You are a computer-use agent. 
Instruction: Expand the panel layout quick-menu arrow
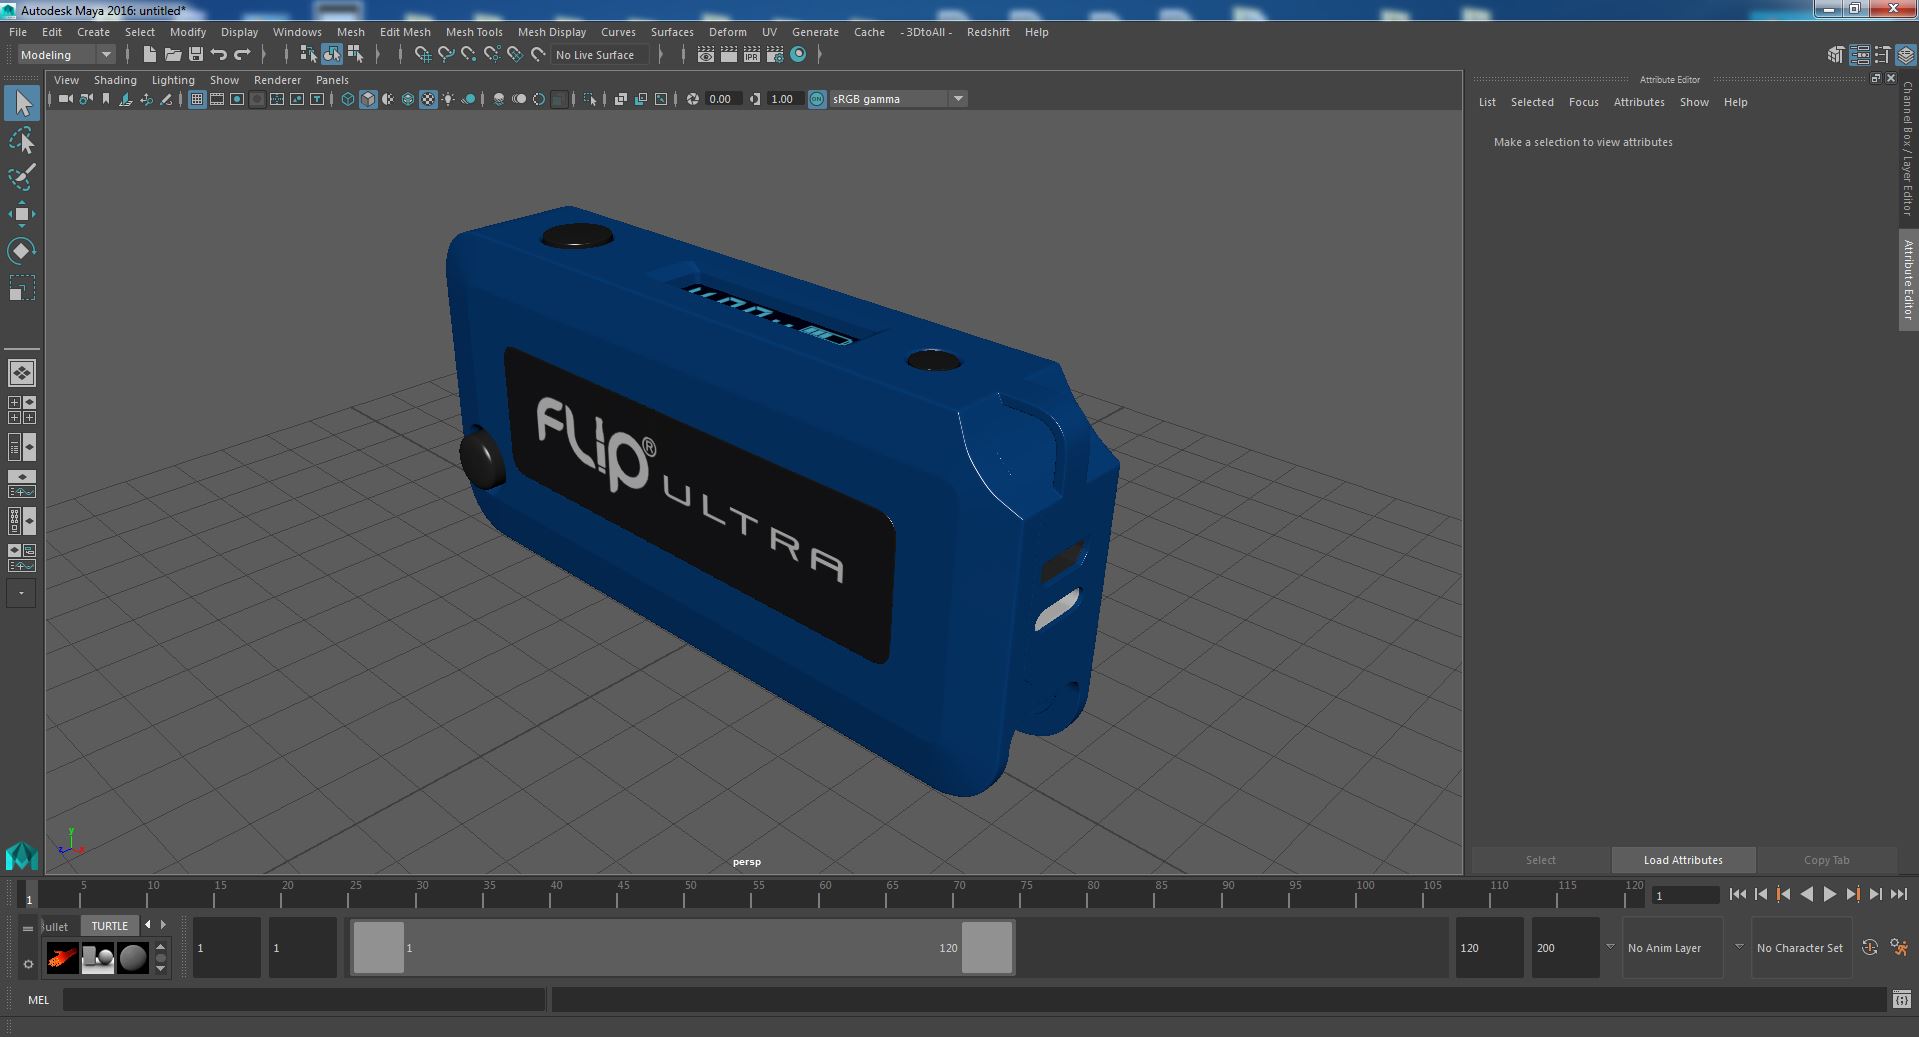(x=22, y=593)
